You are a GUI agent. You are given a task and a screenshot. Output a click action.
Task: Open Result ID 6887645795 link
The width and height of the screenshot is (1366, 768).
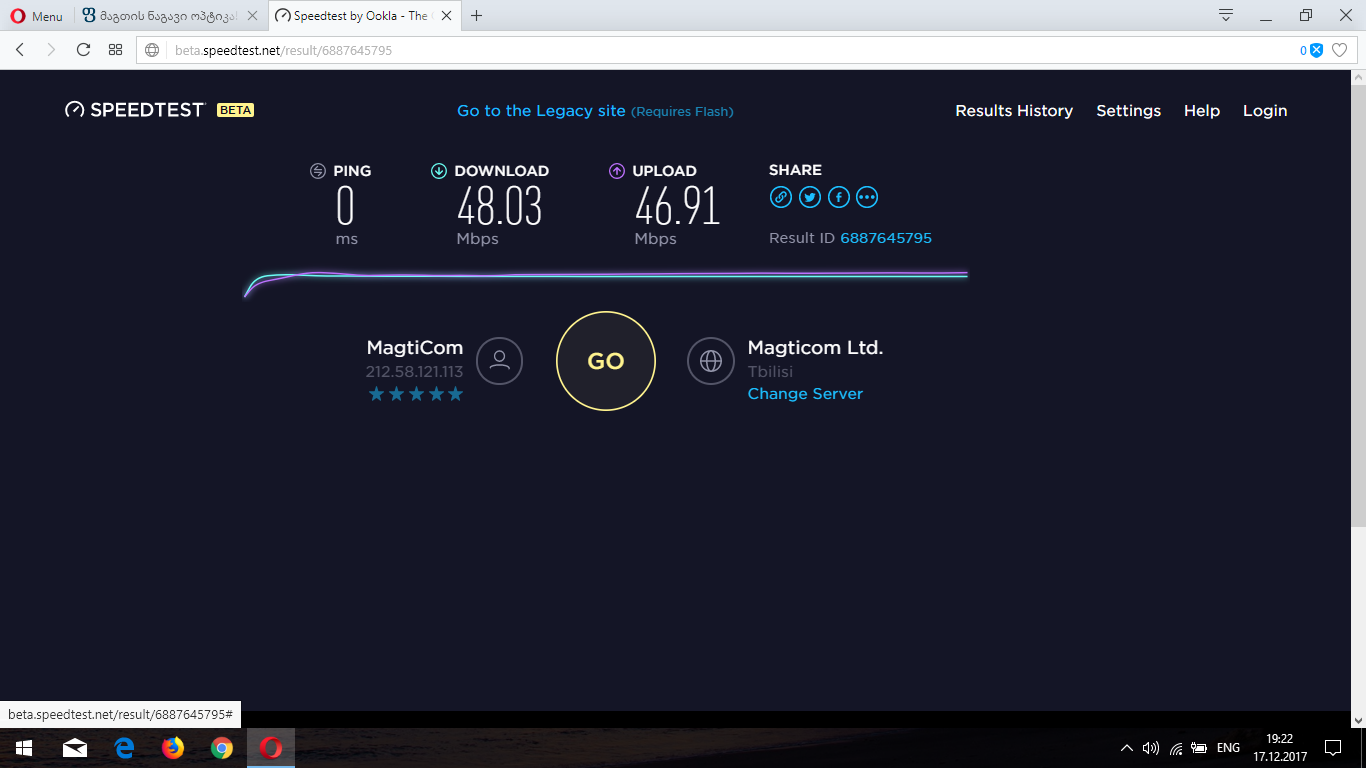(x=886, y=238)
